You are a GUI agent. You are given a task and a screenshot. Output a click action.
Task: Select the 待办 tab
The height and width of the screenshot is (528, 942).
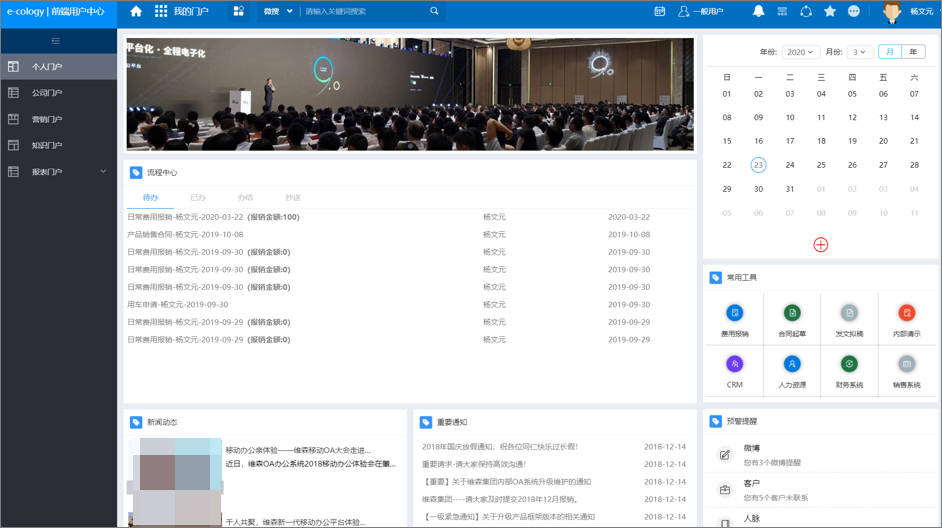point(150,198)
